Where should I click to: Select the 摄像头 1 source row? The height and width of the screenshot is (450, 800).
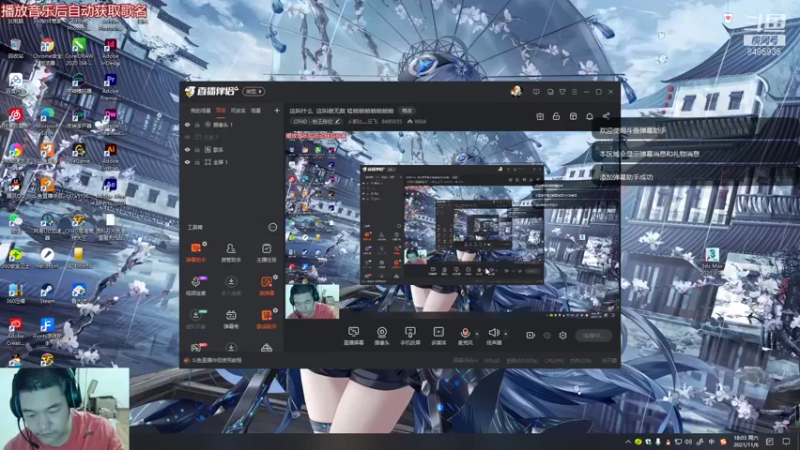[232, 124]
